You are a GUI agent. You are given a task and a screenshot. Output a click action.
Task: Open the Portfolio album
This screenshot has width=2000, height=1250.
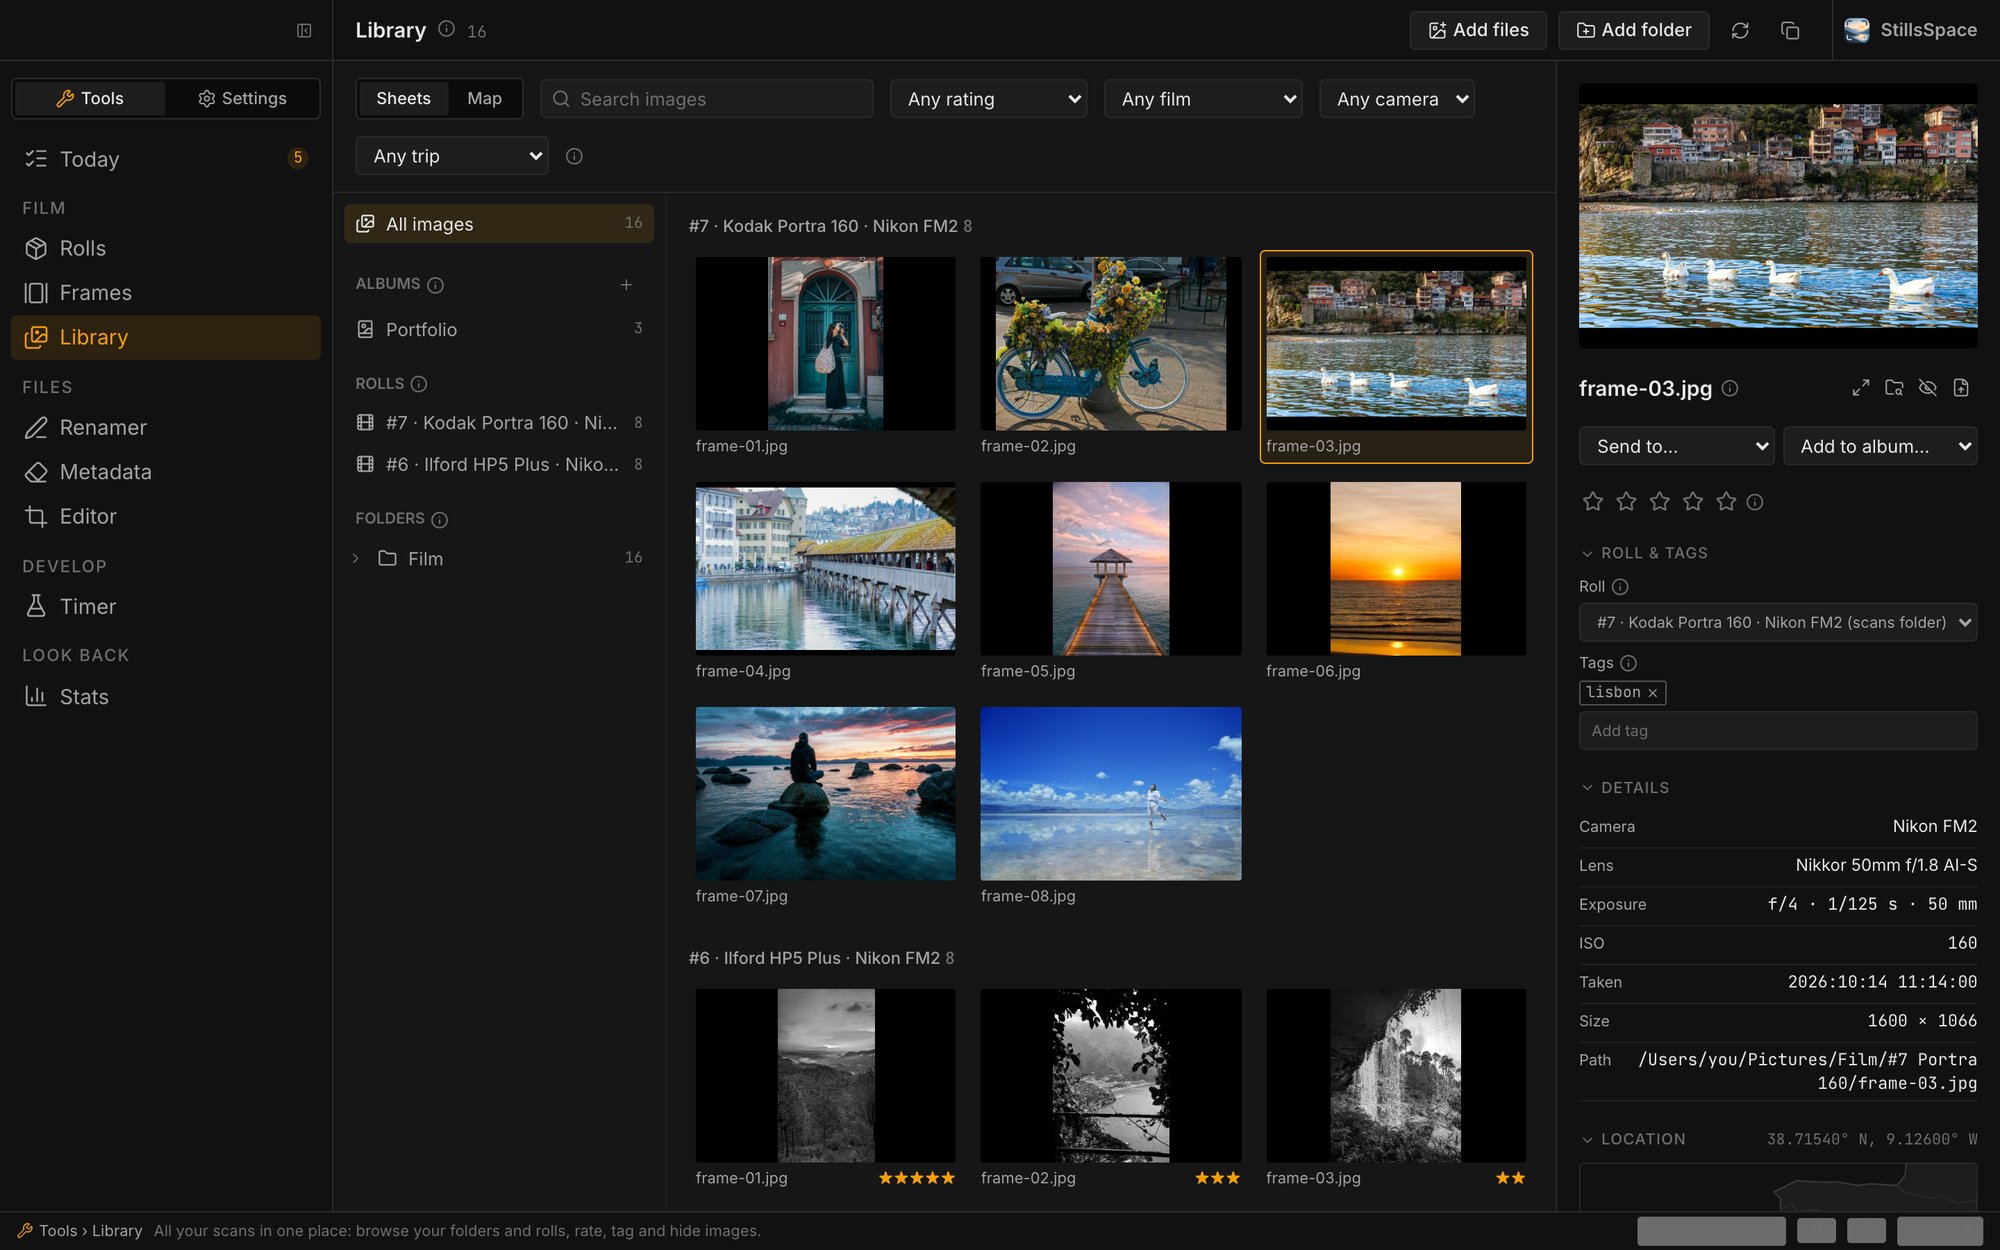(x=499, y=329)
